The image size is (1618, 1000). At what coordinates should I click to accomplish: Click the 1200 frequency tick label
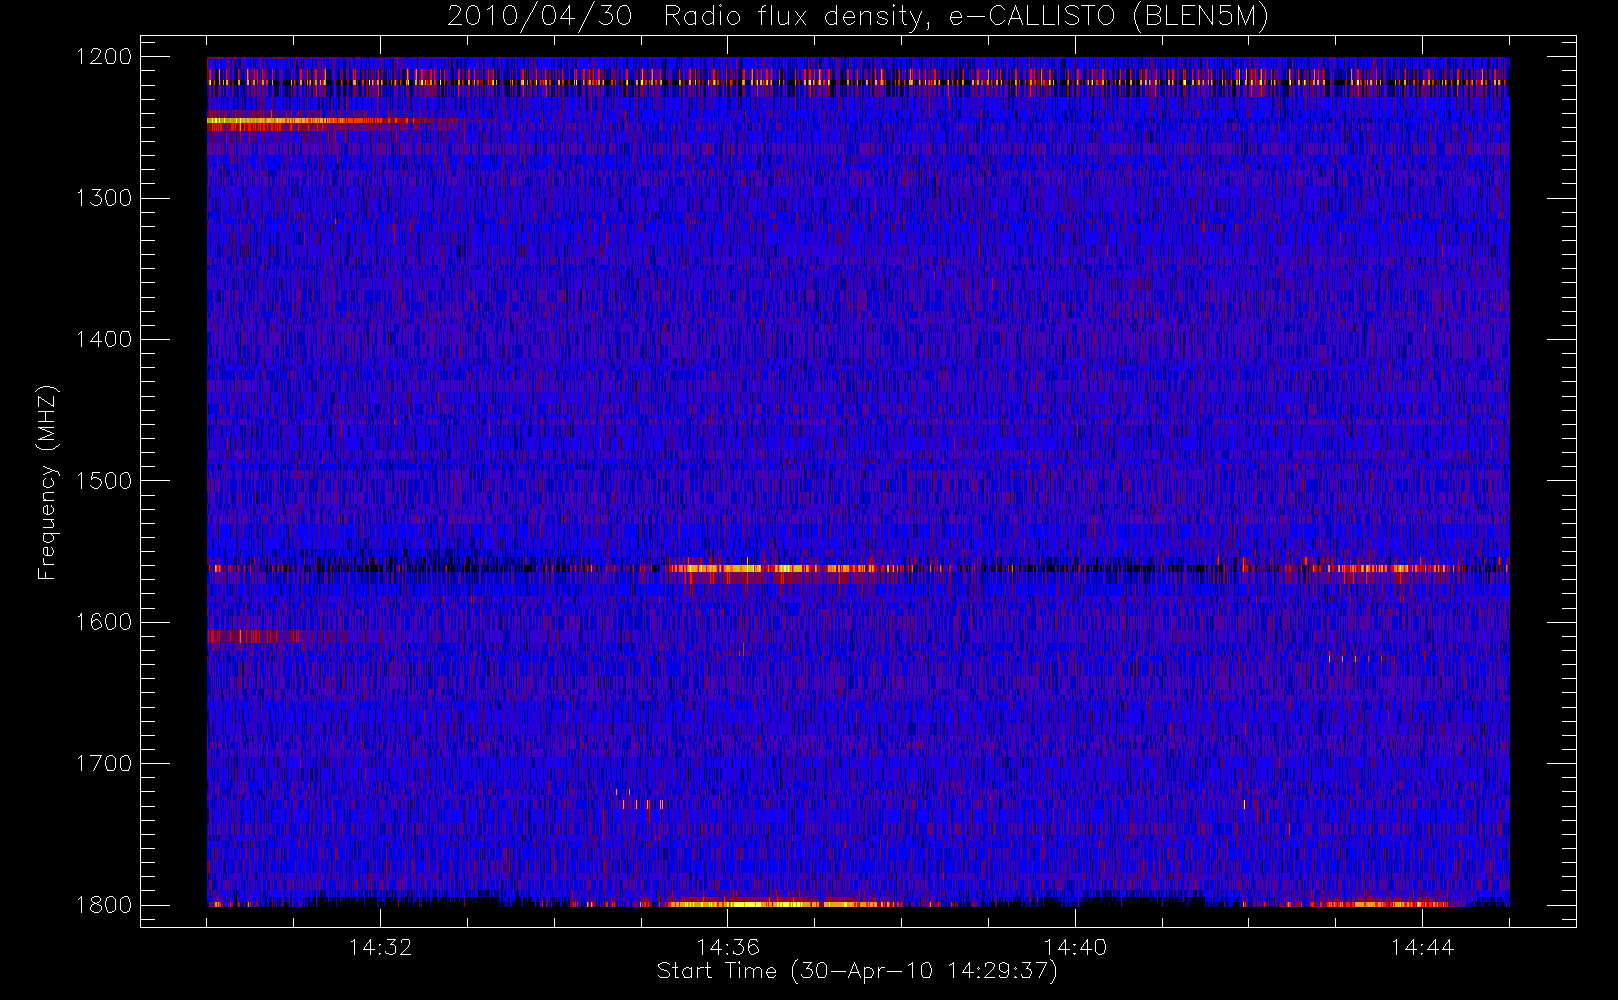point(104,57)
